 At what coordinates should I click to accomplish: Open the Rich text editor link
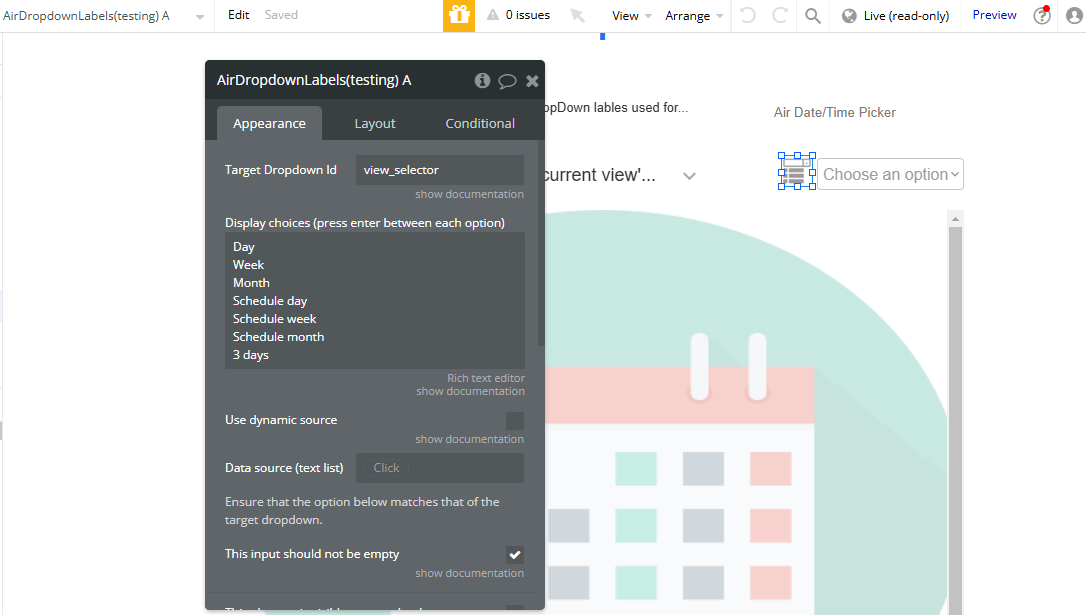(x=485, y=378)
